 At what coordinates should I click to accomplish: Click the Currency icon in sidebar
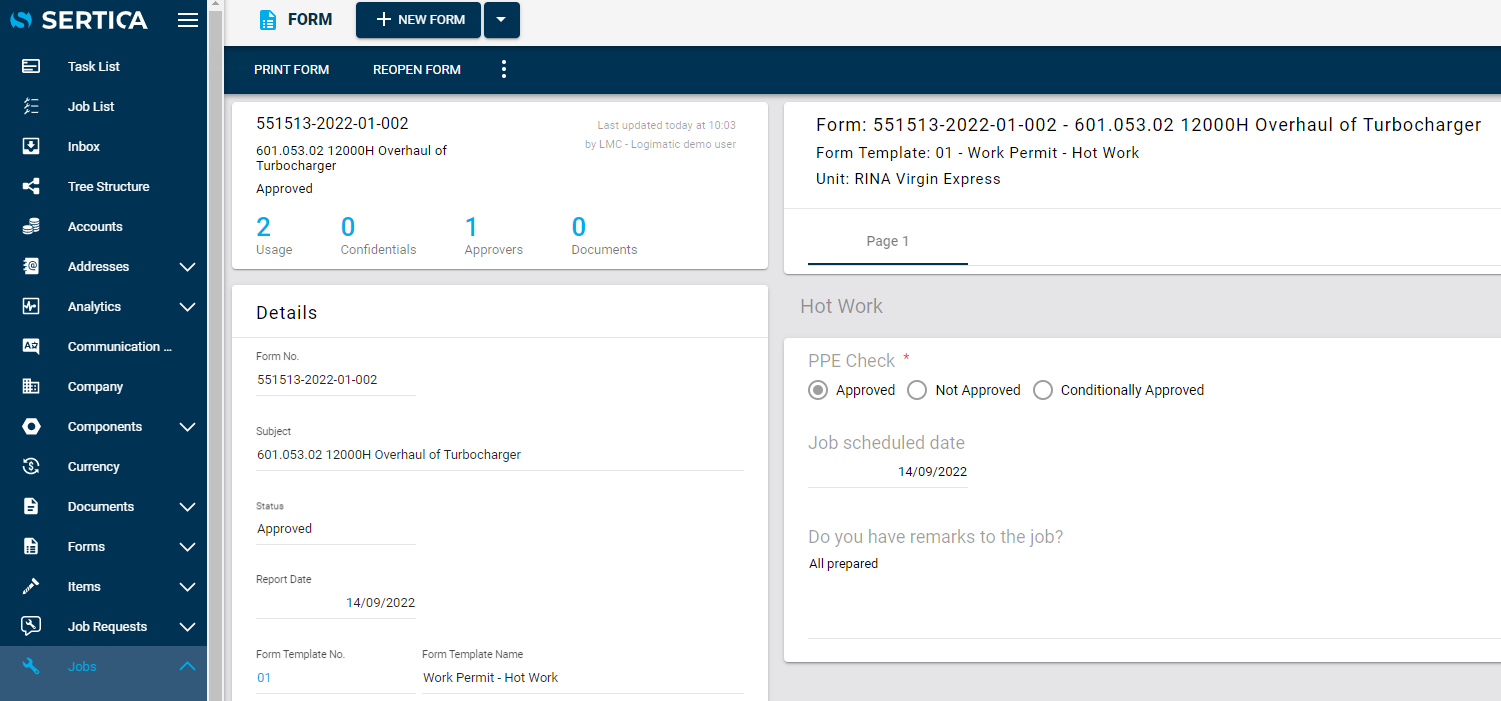[x=31, y=466]
